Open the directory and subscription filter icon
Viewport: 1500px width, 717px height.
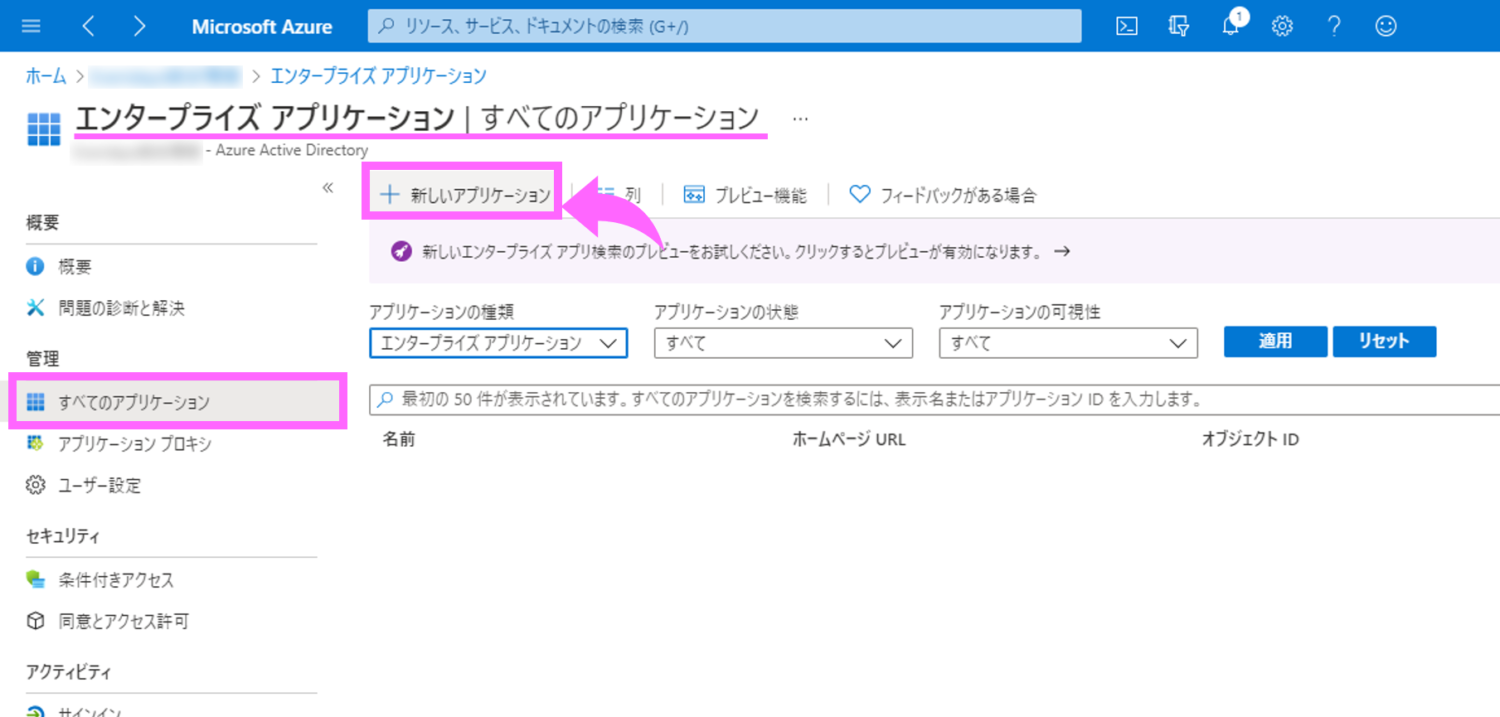(x=1179, y=27)
